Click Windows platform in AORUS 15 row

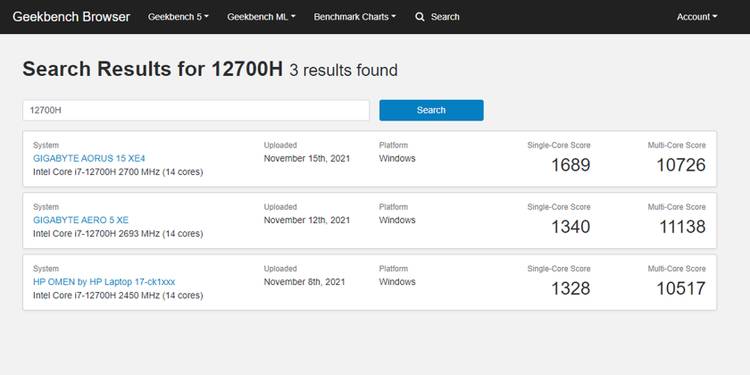[397, 158]
